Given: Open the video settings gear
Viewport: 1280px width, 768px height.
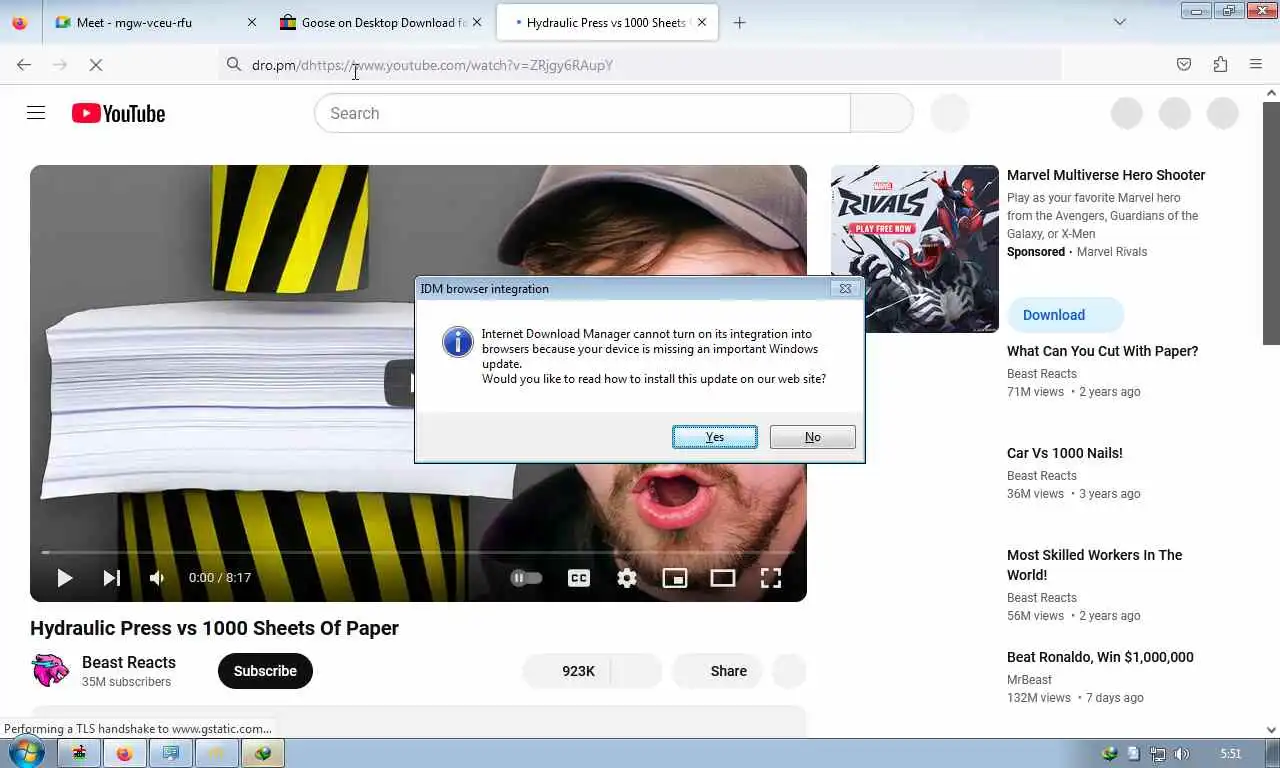Looking at the screenshot, I should tap(627, 578).
